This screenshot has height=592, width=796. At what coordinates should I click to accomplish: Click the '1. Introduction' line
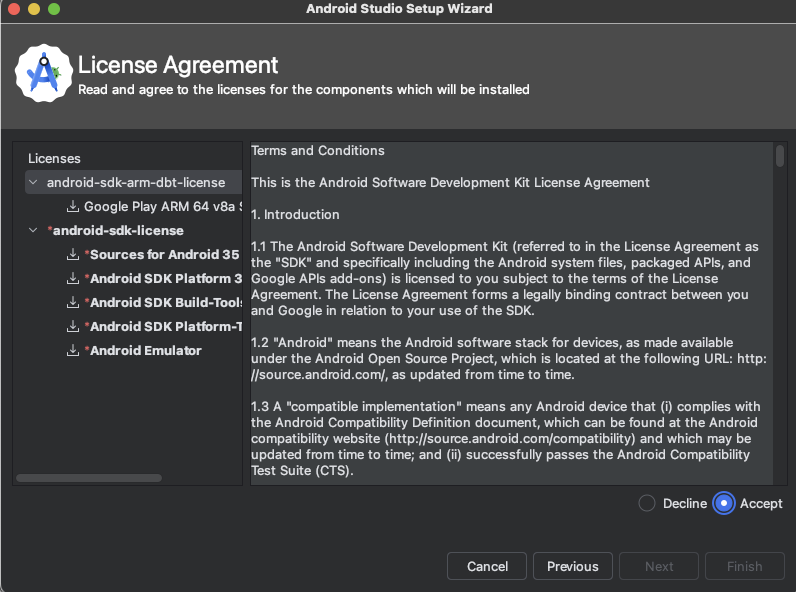click(295, 215)
